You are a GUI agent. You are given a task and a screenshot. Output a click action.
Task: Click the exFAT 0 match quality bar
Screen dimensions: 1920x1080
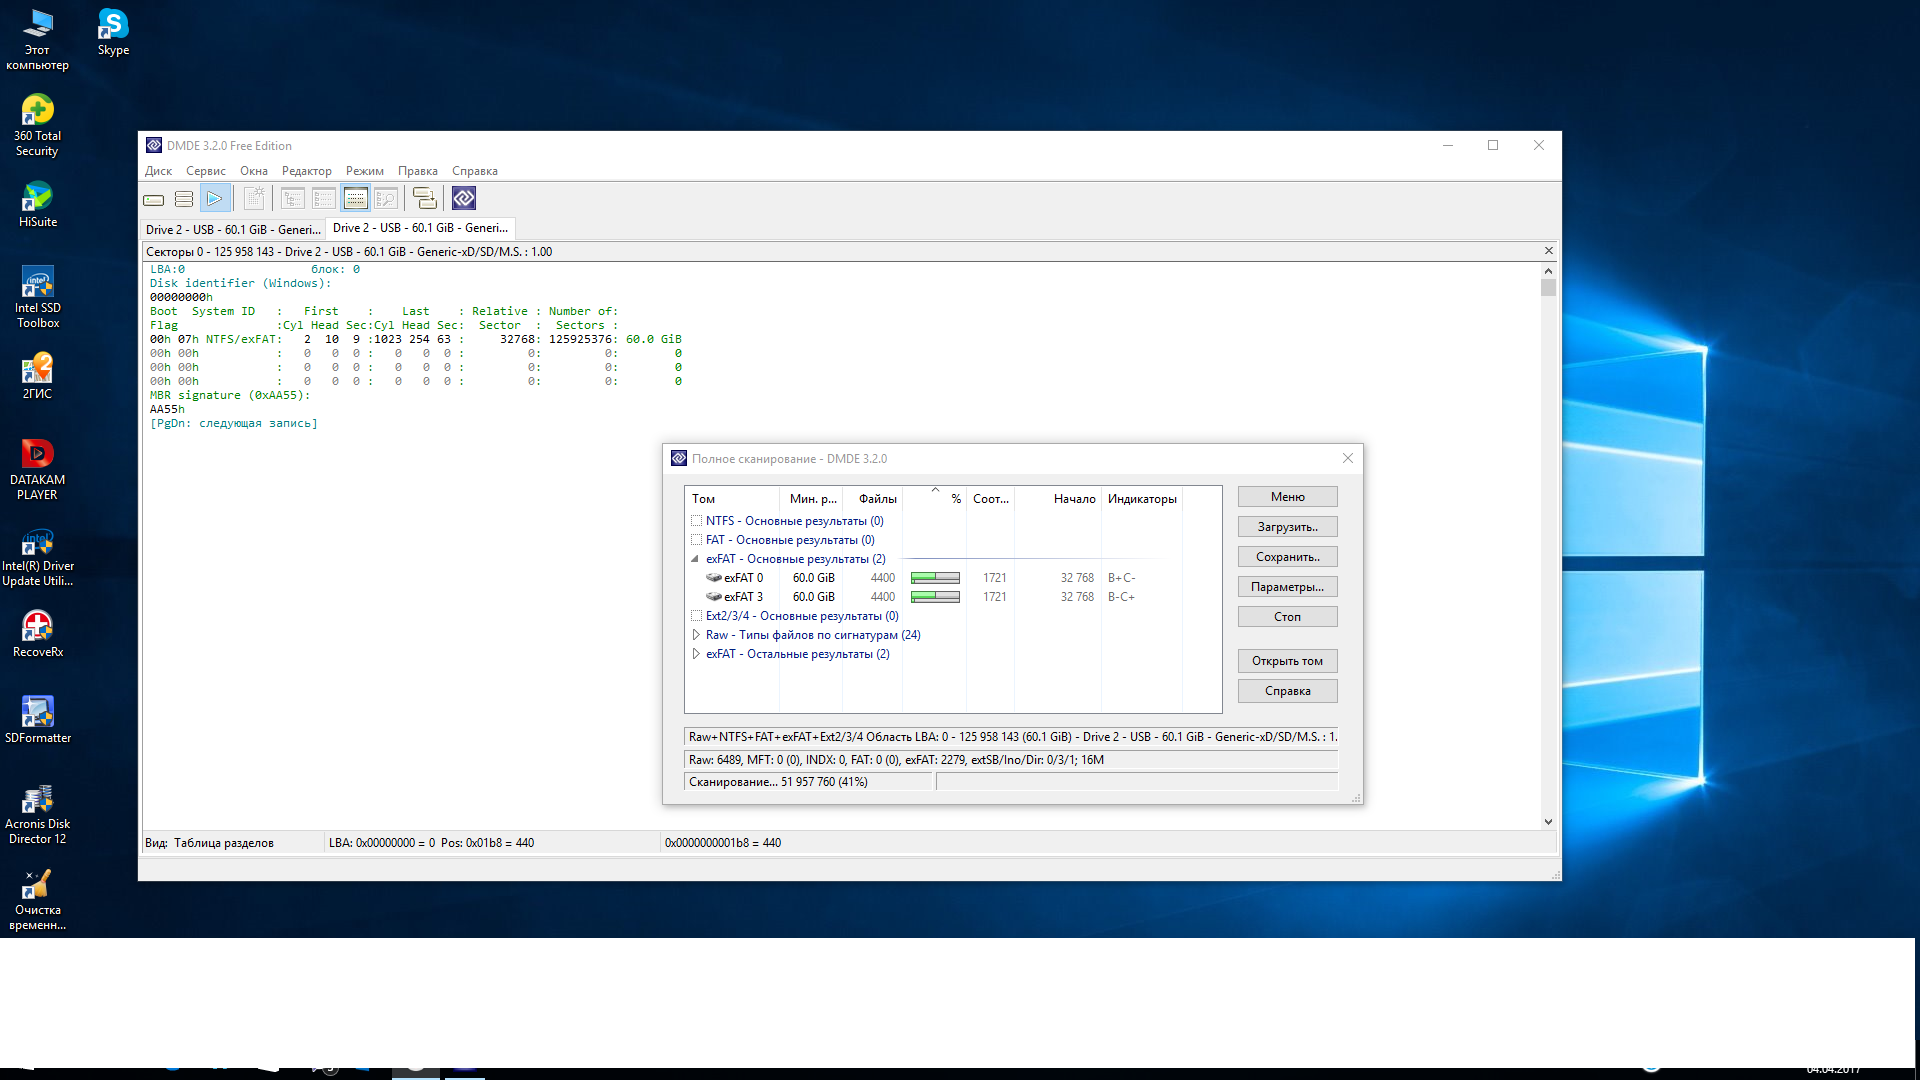(x=935, y=578)
